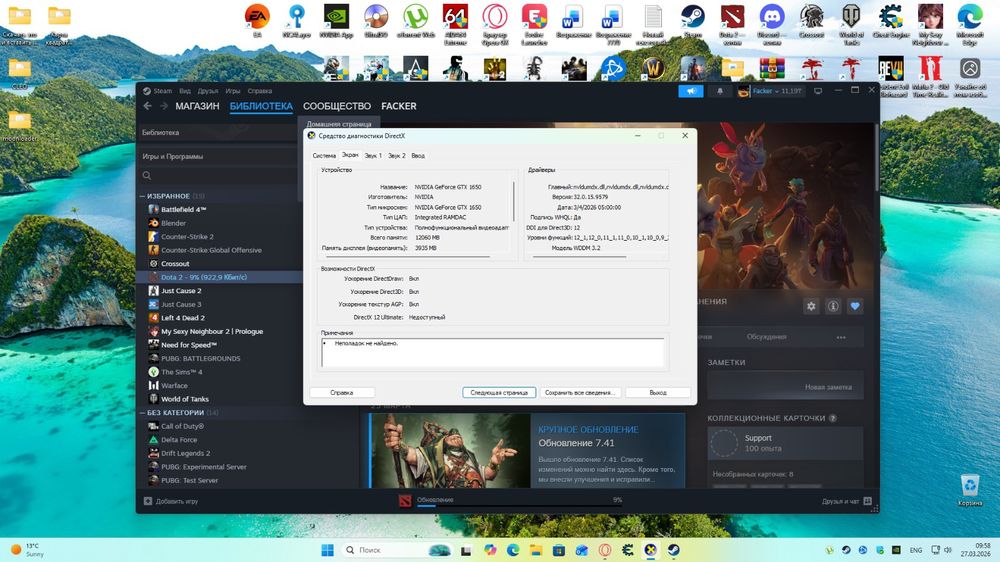Click the Выход button in DirectX dialog

point(658,393)
